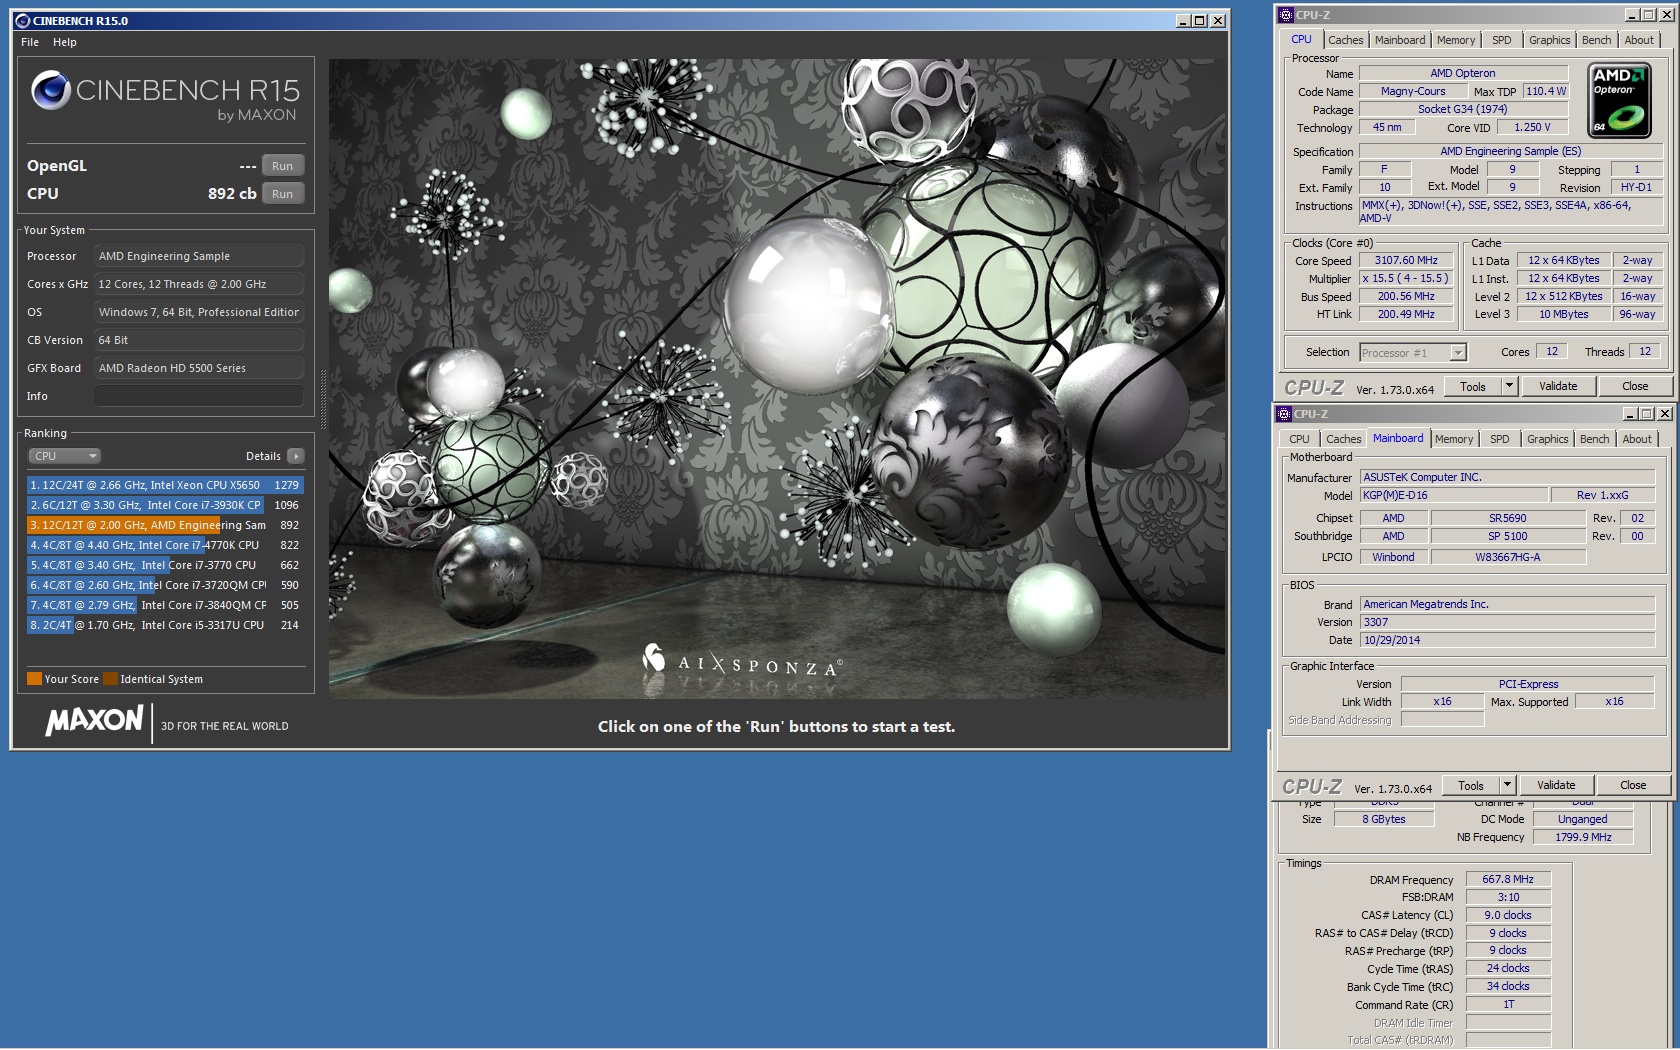Screen dimensions: 1680x1050
Task: Switch to Memory tab in second CPU-Z
Action: [x=1454, y=439]
